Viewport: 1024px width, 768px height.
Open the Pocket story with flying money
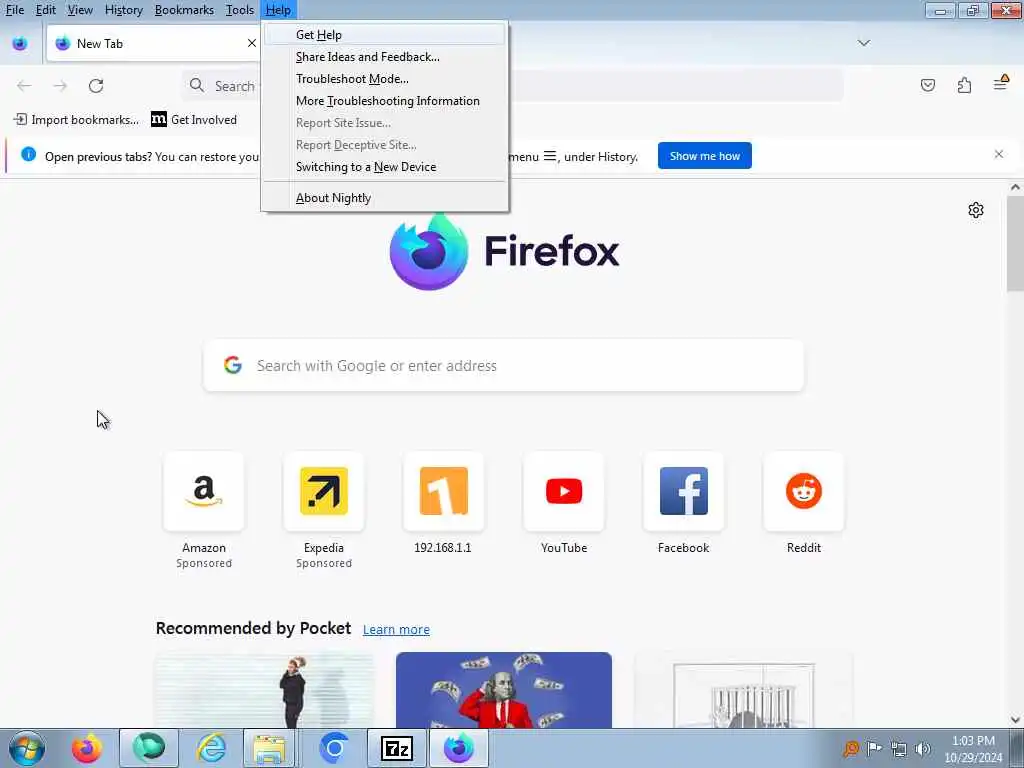(x=504, y=690)
